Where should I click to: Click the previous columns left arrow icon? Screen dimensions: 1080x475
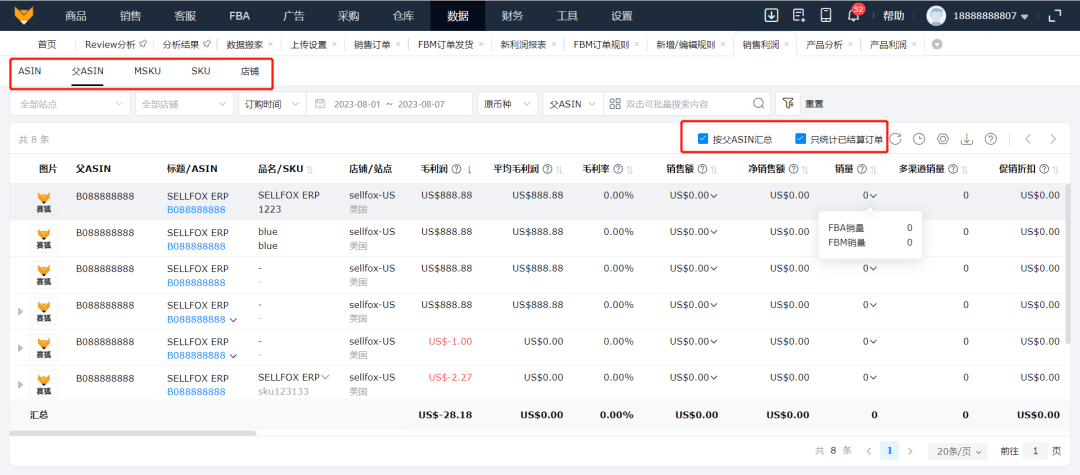[x=1028, y=139]
